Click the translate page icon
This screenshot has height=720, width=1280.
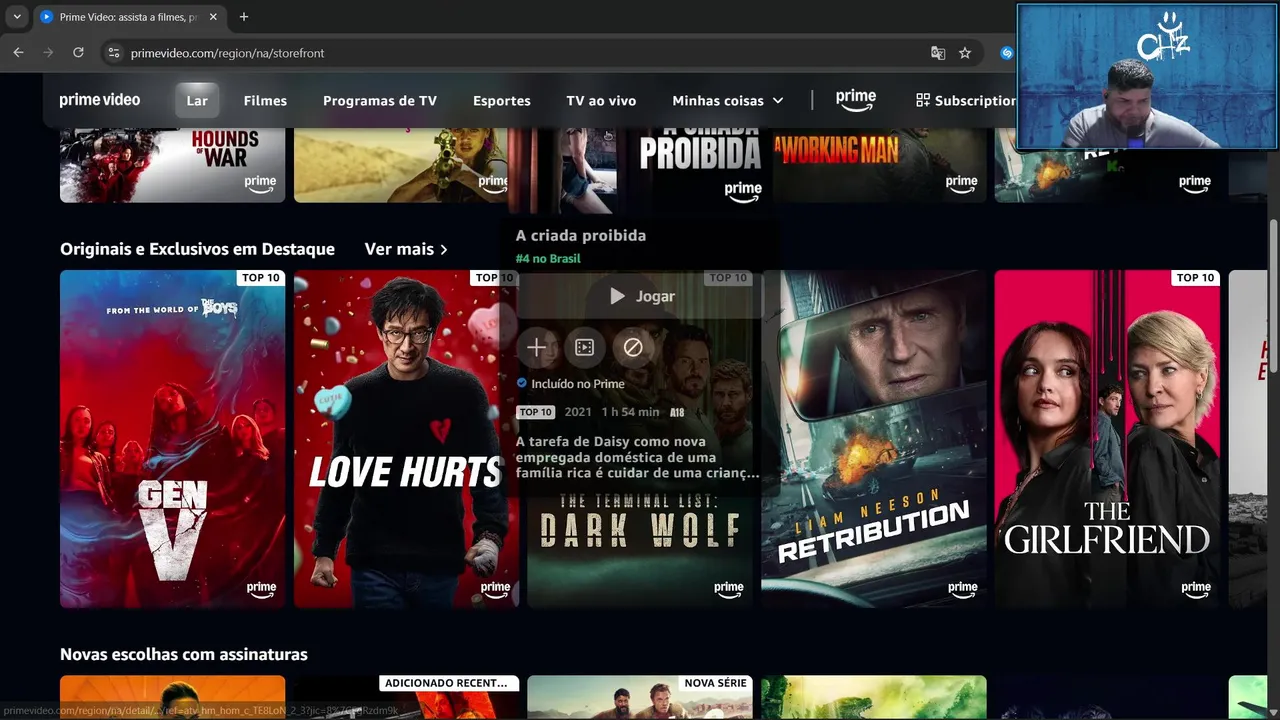point(938,53)
